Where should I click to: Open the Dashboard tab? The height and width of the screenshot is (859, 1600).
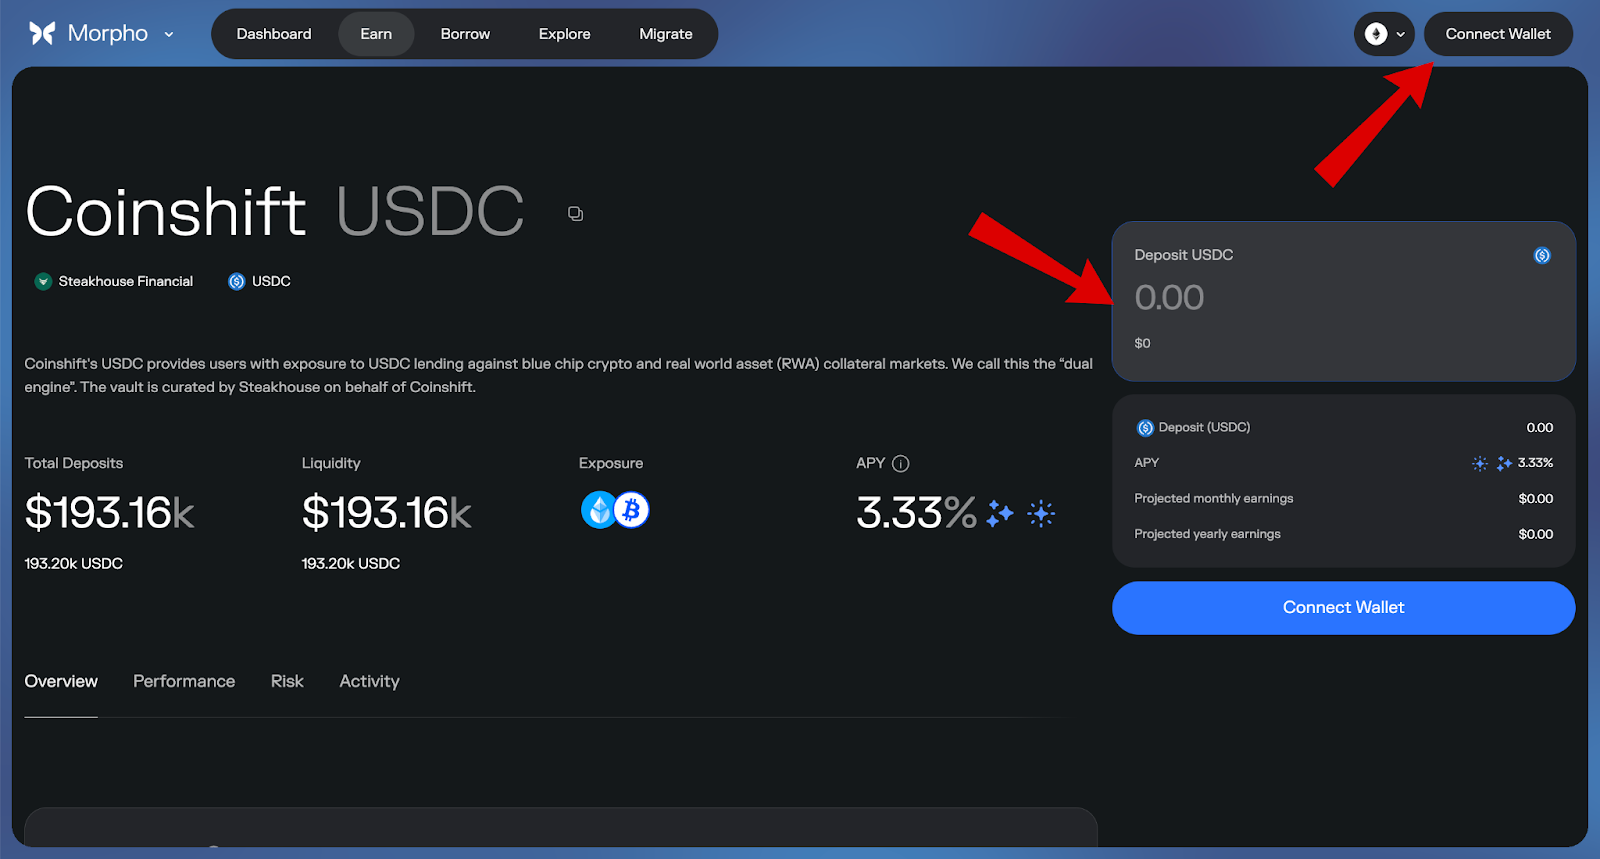[x=274, y=34]
